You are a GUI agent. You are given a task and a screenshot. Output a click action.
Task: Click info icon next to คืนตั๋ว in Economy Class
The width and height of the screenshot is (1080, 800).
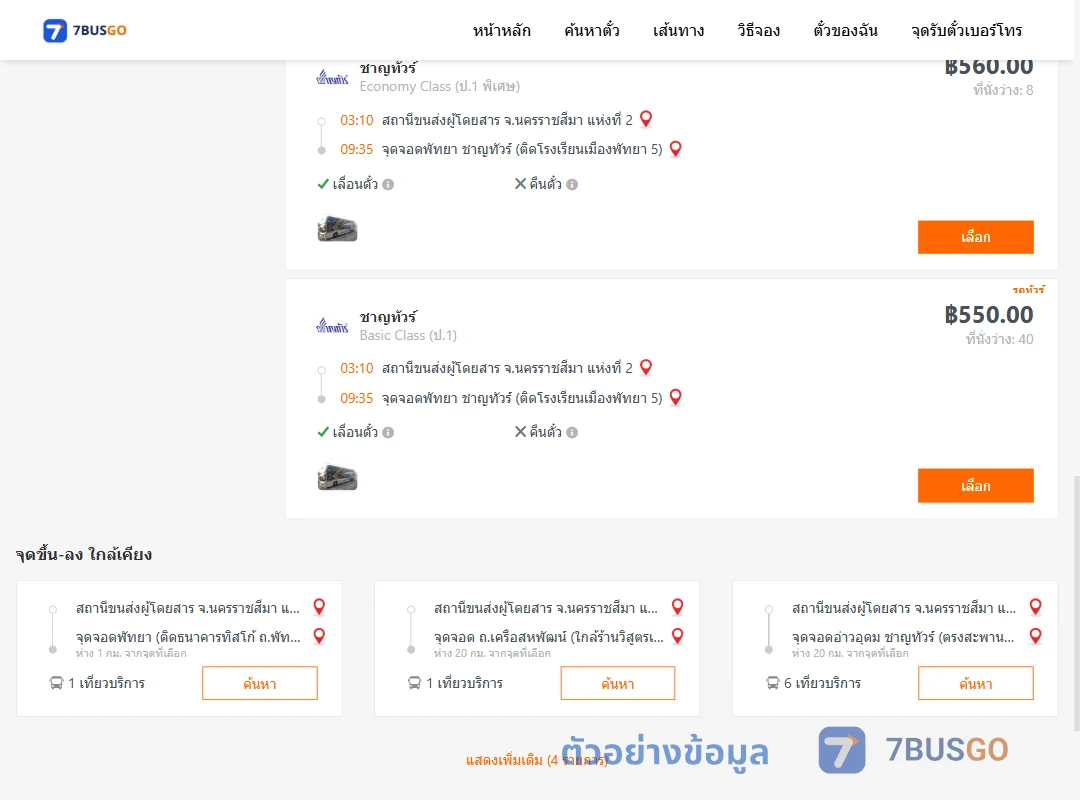(572, 185)
